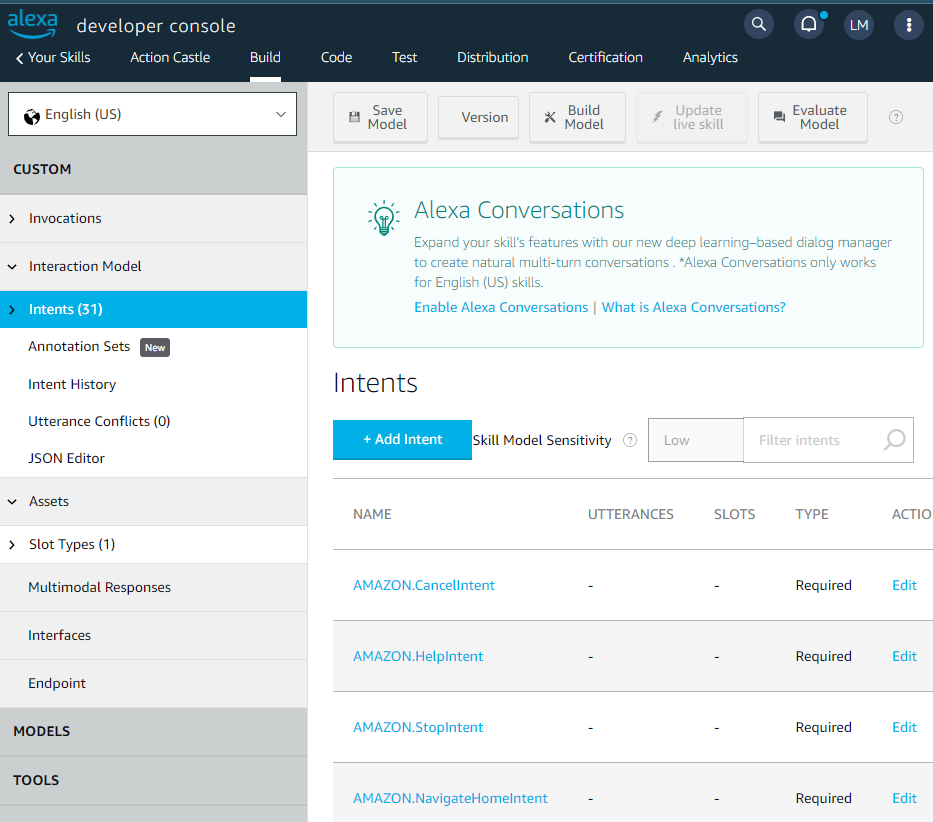Click the NAME column header
933x822 pixels.
click(x=372, y=514)
